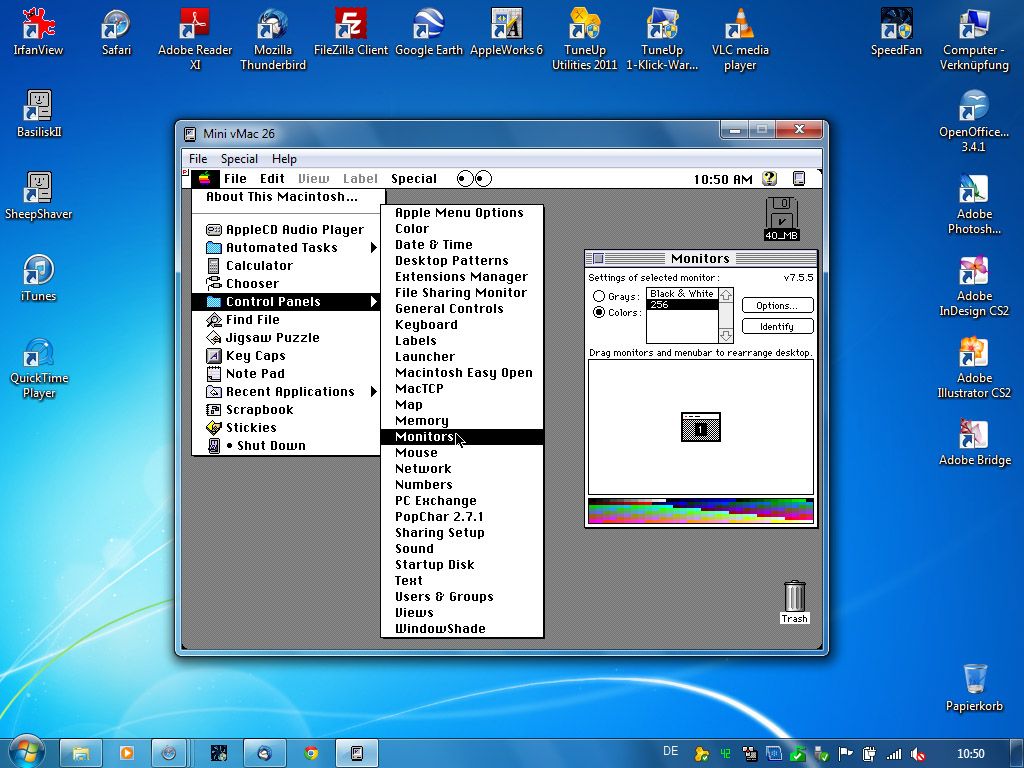1024x768 pixels.
Task: Click the Options... button in Monitors
Action: coord(777,305)
